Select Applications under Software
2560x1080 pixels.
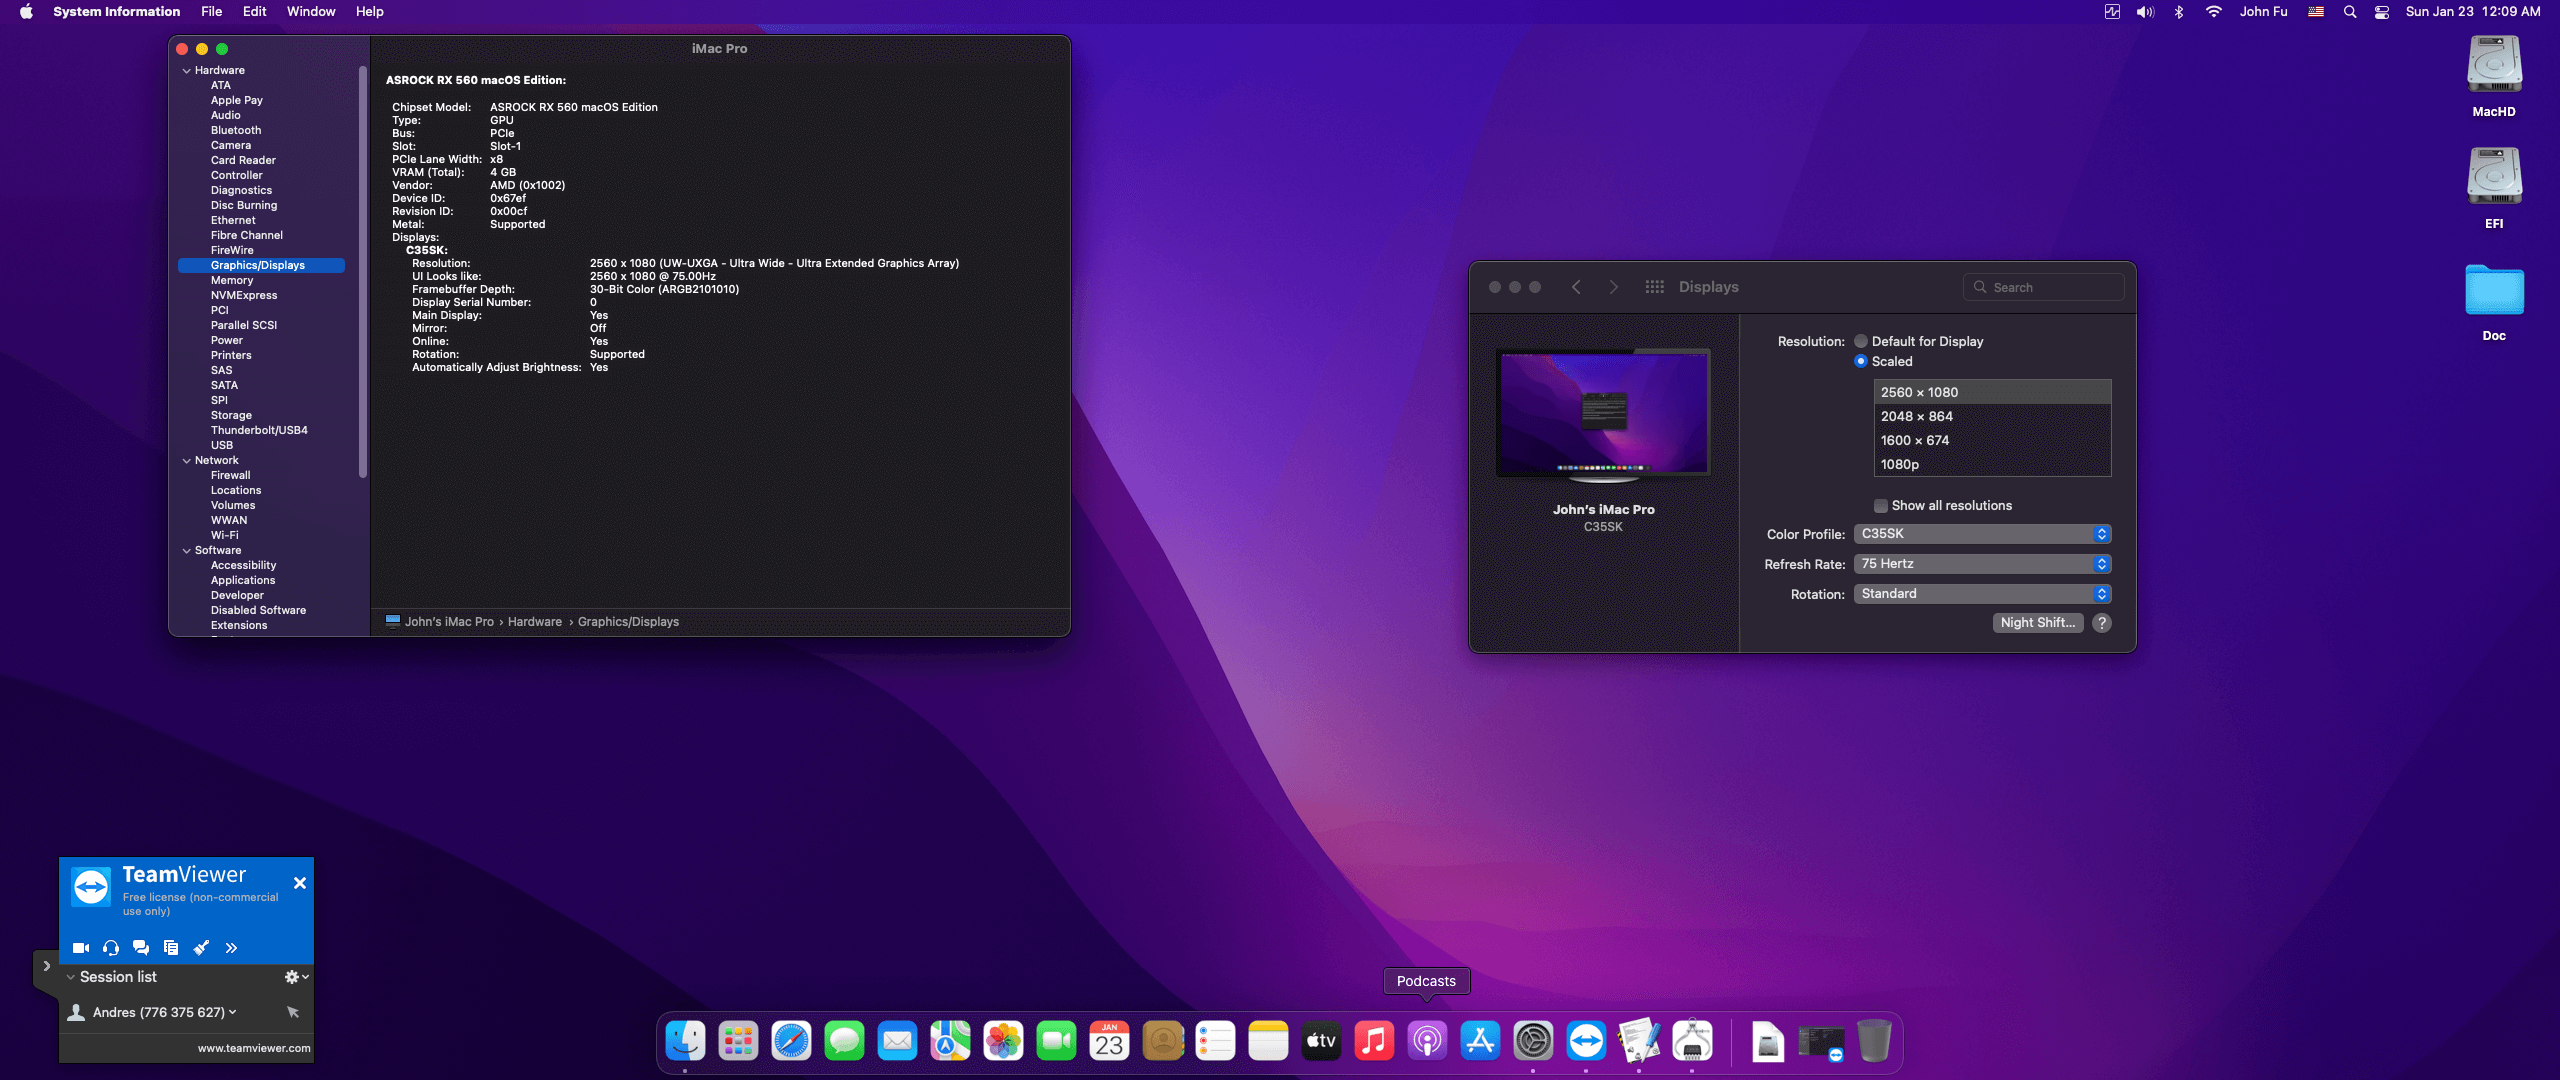tap(243, 580)
